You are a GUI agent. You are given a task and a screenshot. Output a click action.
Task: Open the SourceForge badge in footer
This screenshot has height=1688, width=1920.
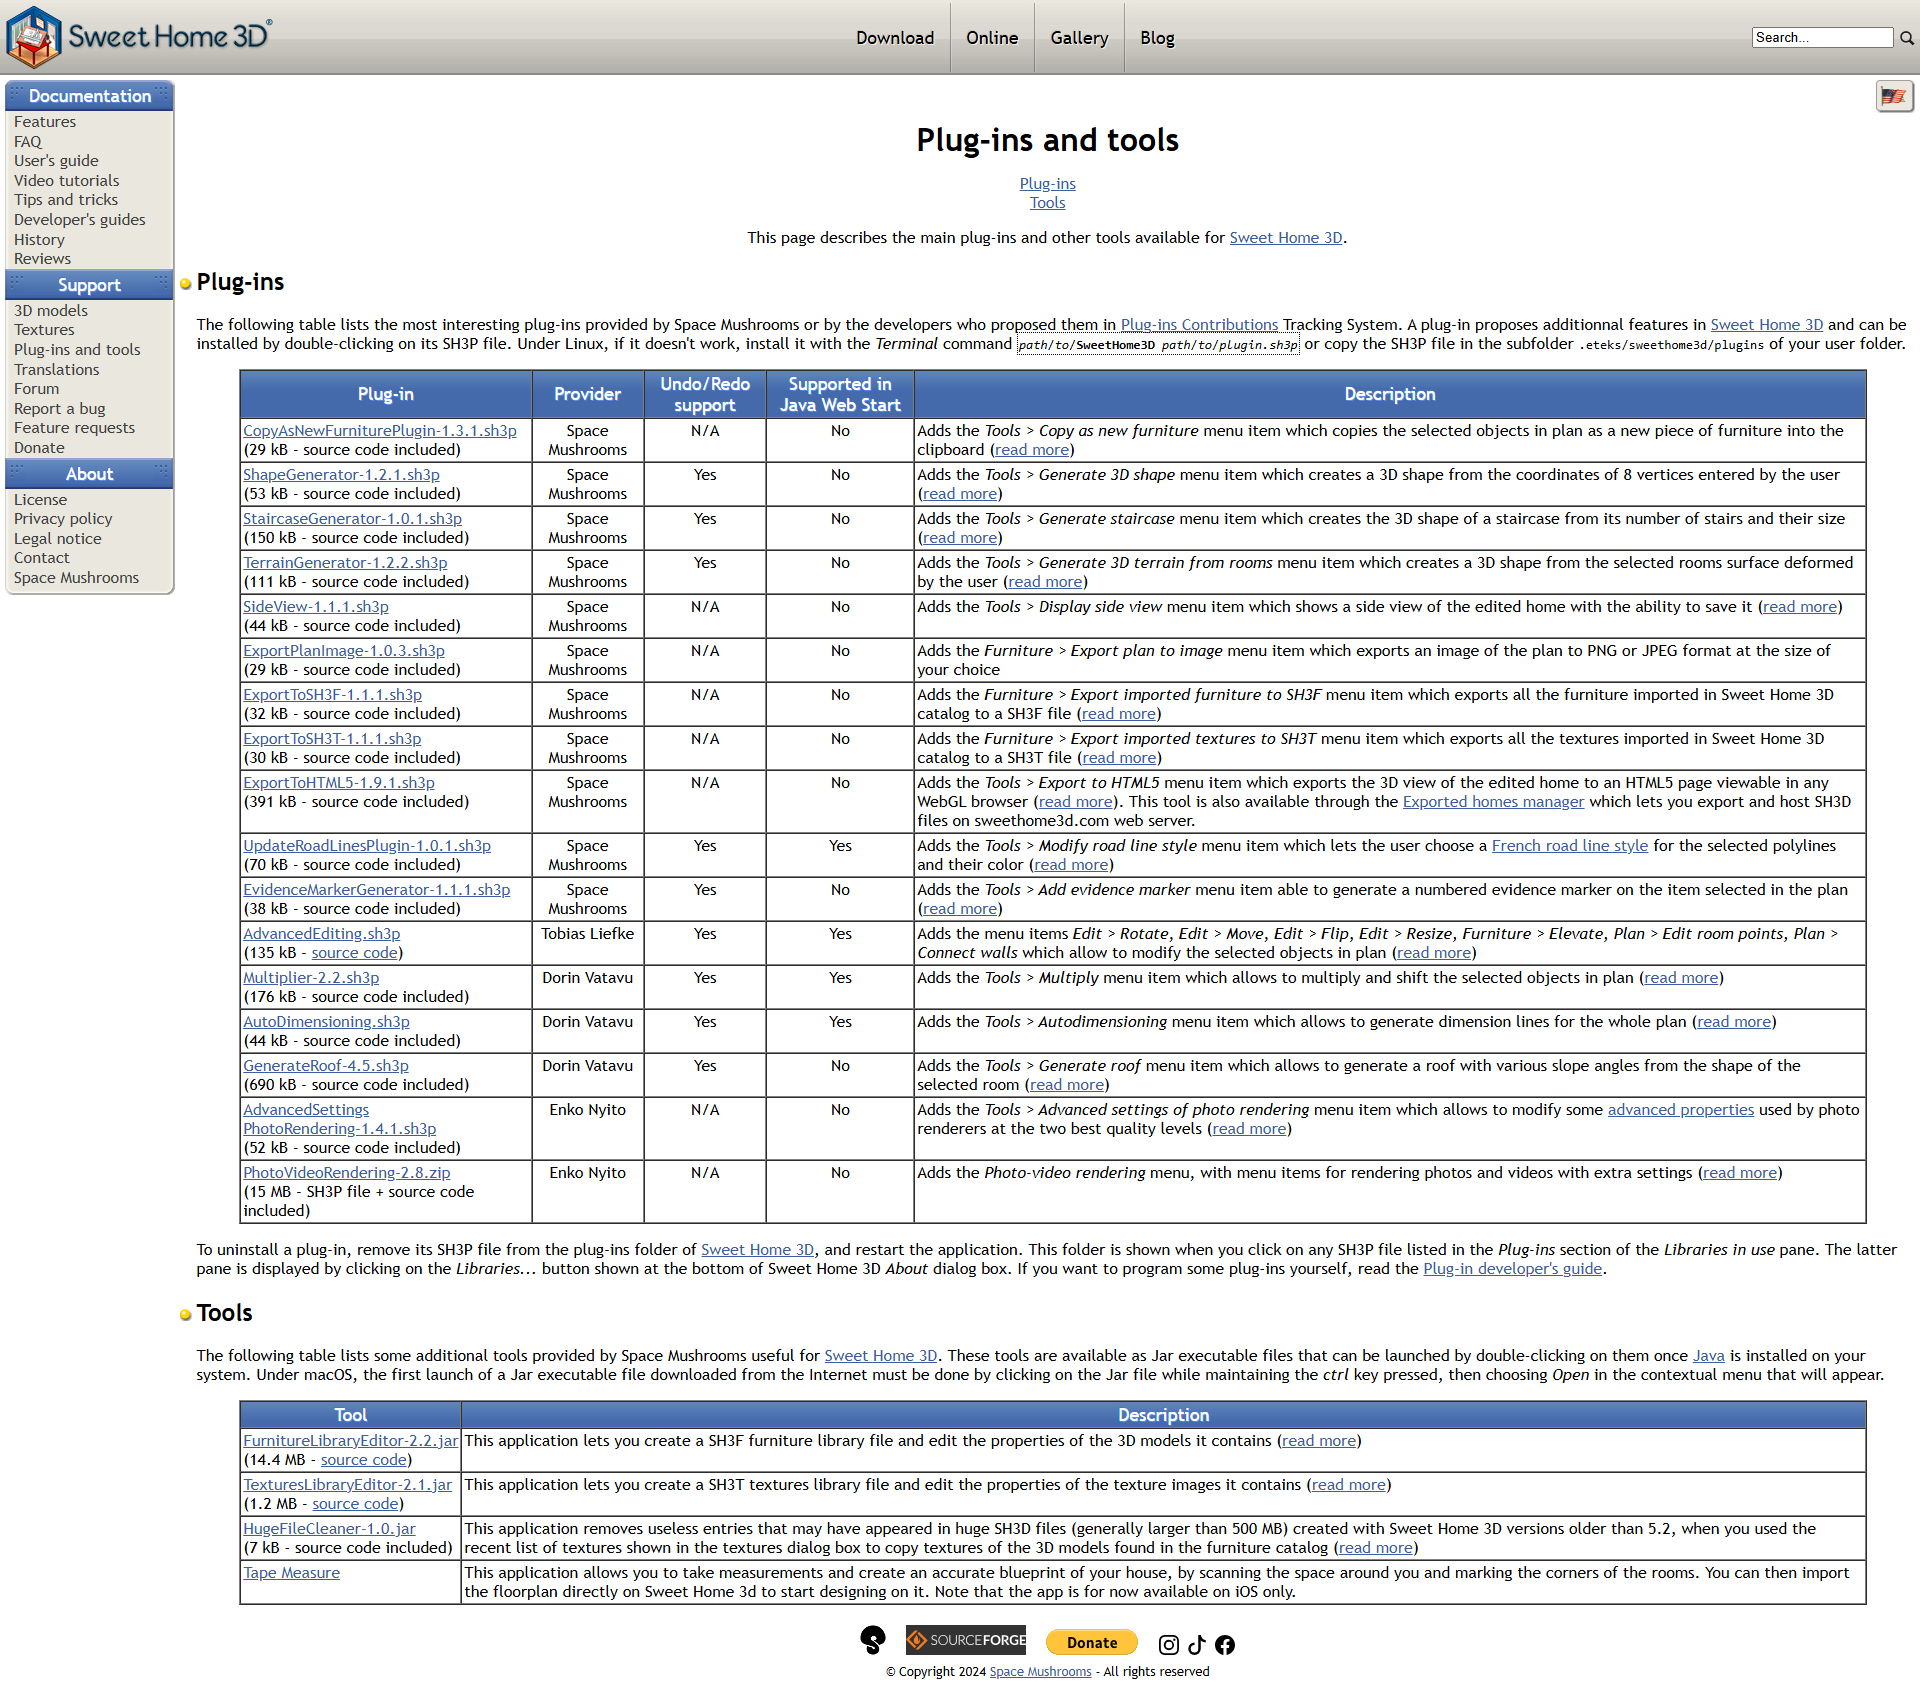coord(966,1640)
